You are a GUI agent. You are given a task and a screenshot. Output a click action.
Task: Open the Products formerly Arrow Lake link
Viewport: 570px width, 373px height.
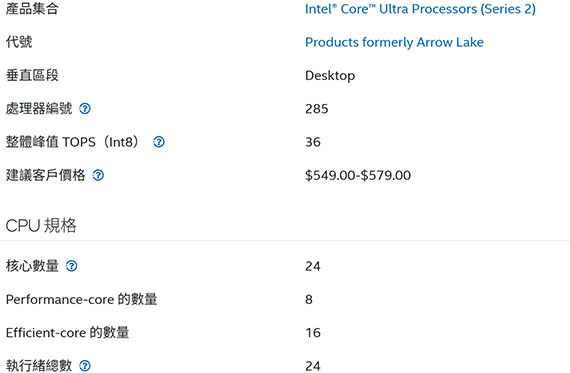tap(394, 42)
